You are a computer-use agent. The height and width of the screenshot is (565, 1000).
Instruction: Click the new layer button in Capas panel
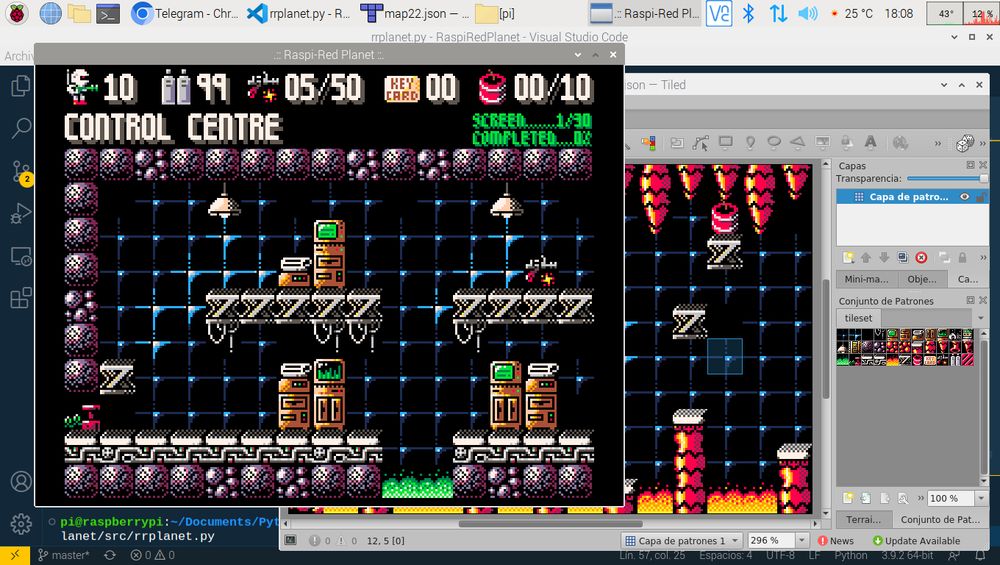(x=848, y=258)
